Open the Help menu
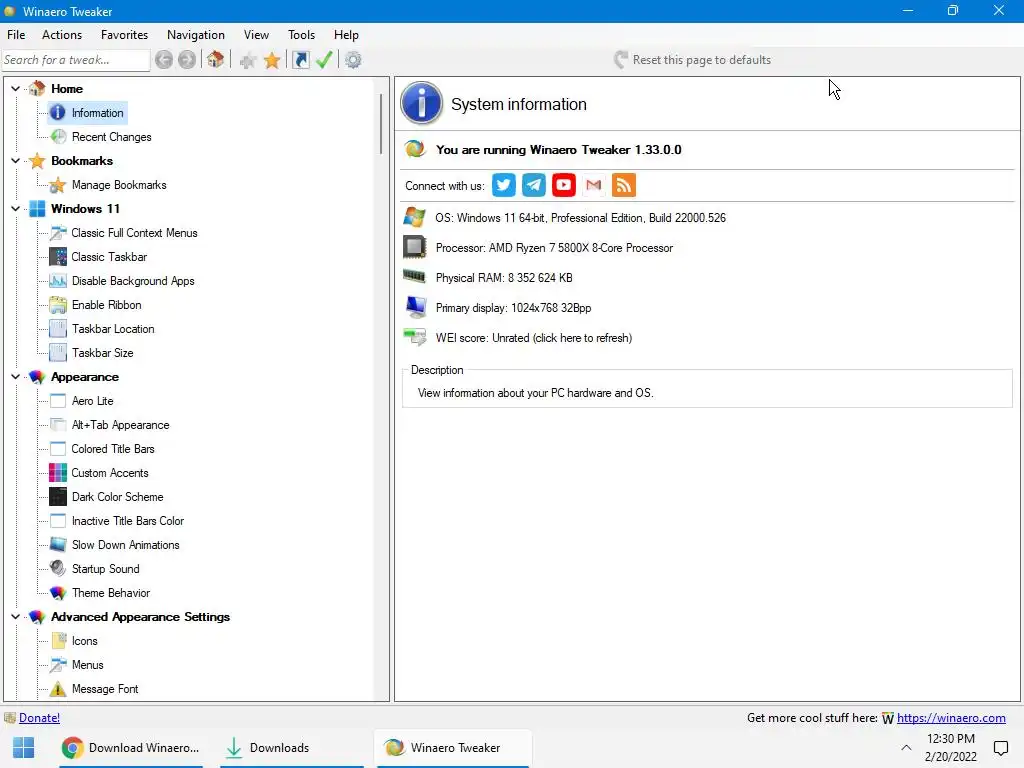 pos(346,35)
